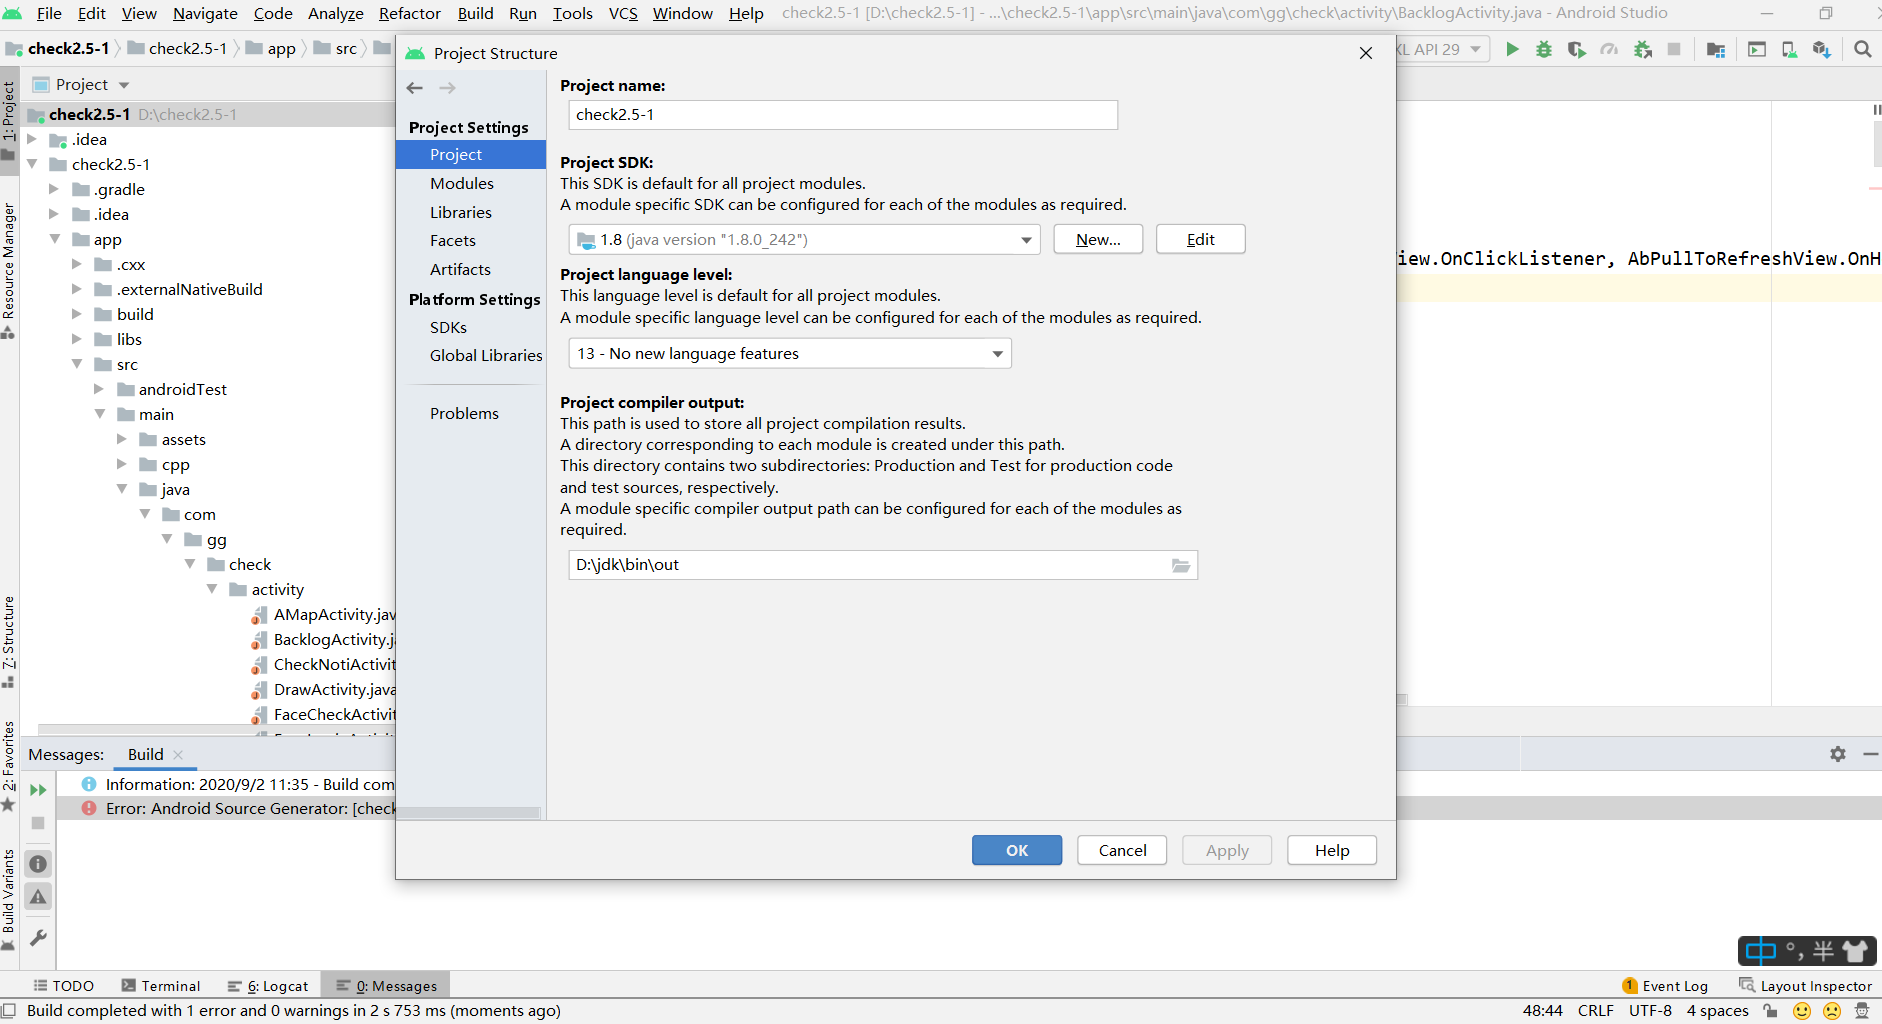
Task: Open the VCS menu
Action: point(623,13)
